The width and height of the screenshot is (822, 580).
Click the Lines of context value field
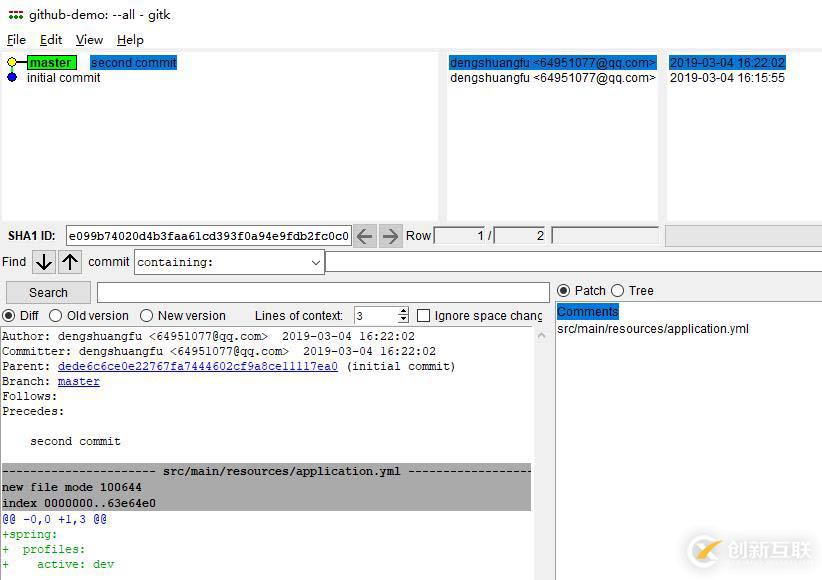[375, 316]
